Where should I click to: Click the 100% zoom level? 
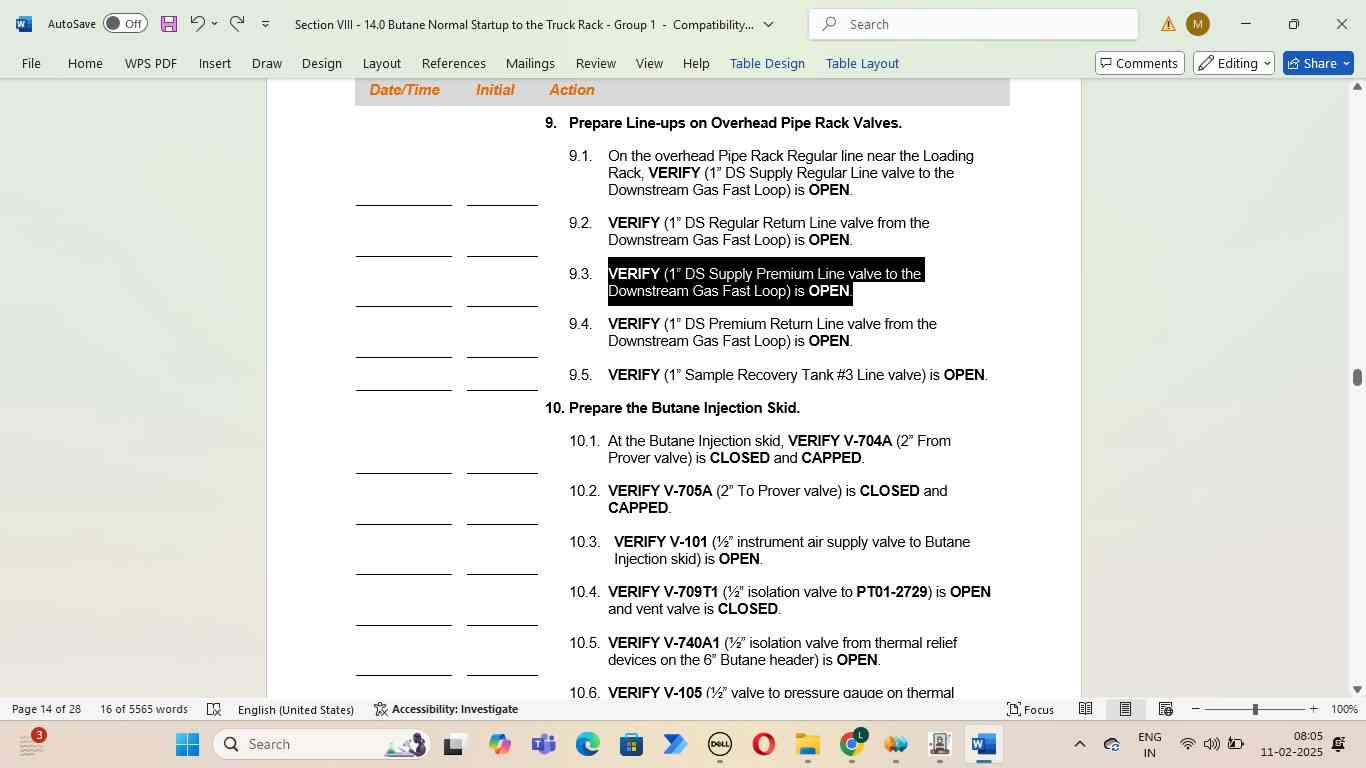point(1345,709)
